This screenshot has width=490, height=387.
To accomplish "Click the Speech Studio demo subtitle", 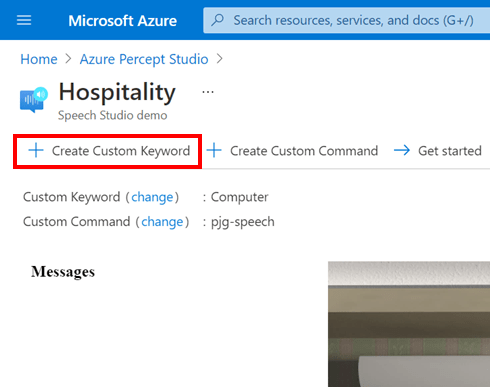I will click(113, 115).
